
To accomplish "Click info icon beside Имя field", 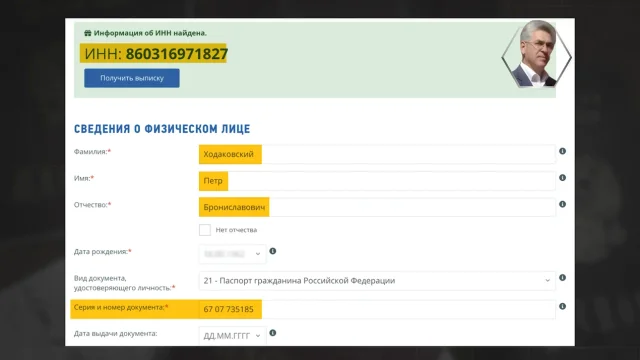I will (x=562, y=178).
